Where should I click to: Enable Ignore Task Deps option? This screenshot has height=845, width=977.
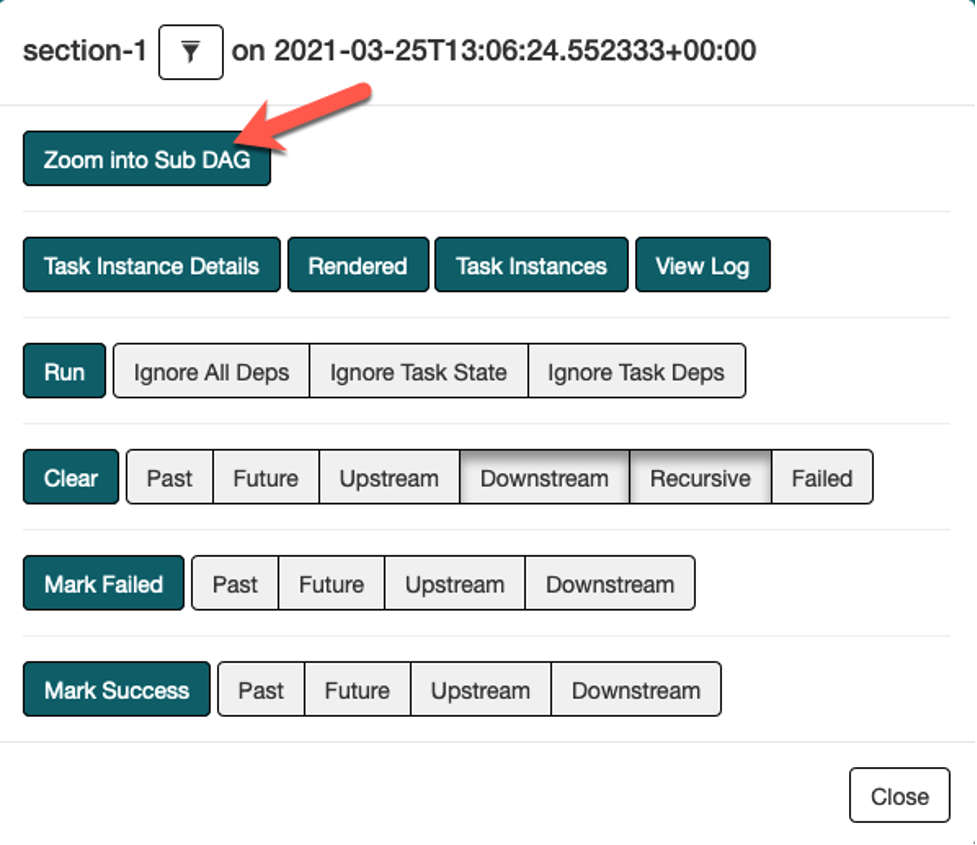pos(636,372)
